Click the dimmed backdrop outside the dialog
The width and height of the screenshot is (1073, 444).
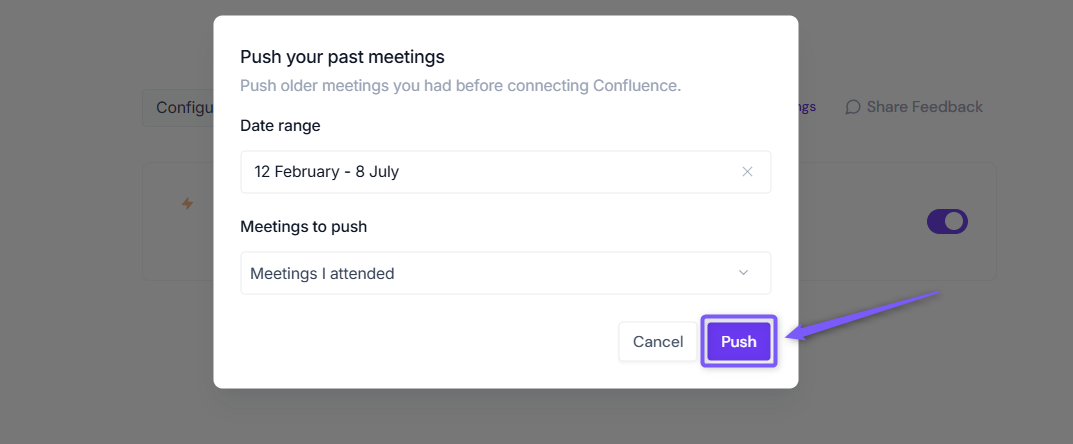click(103, 342)
